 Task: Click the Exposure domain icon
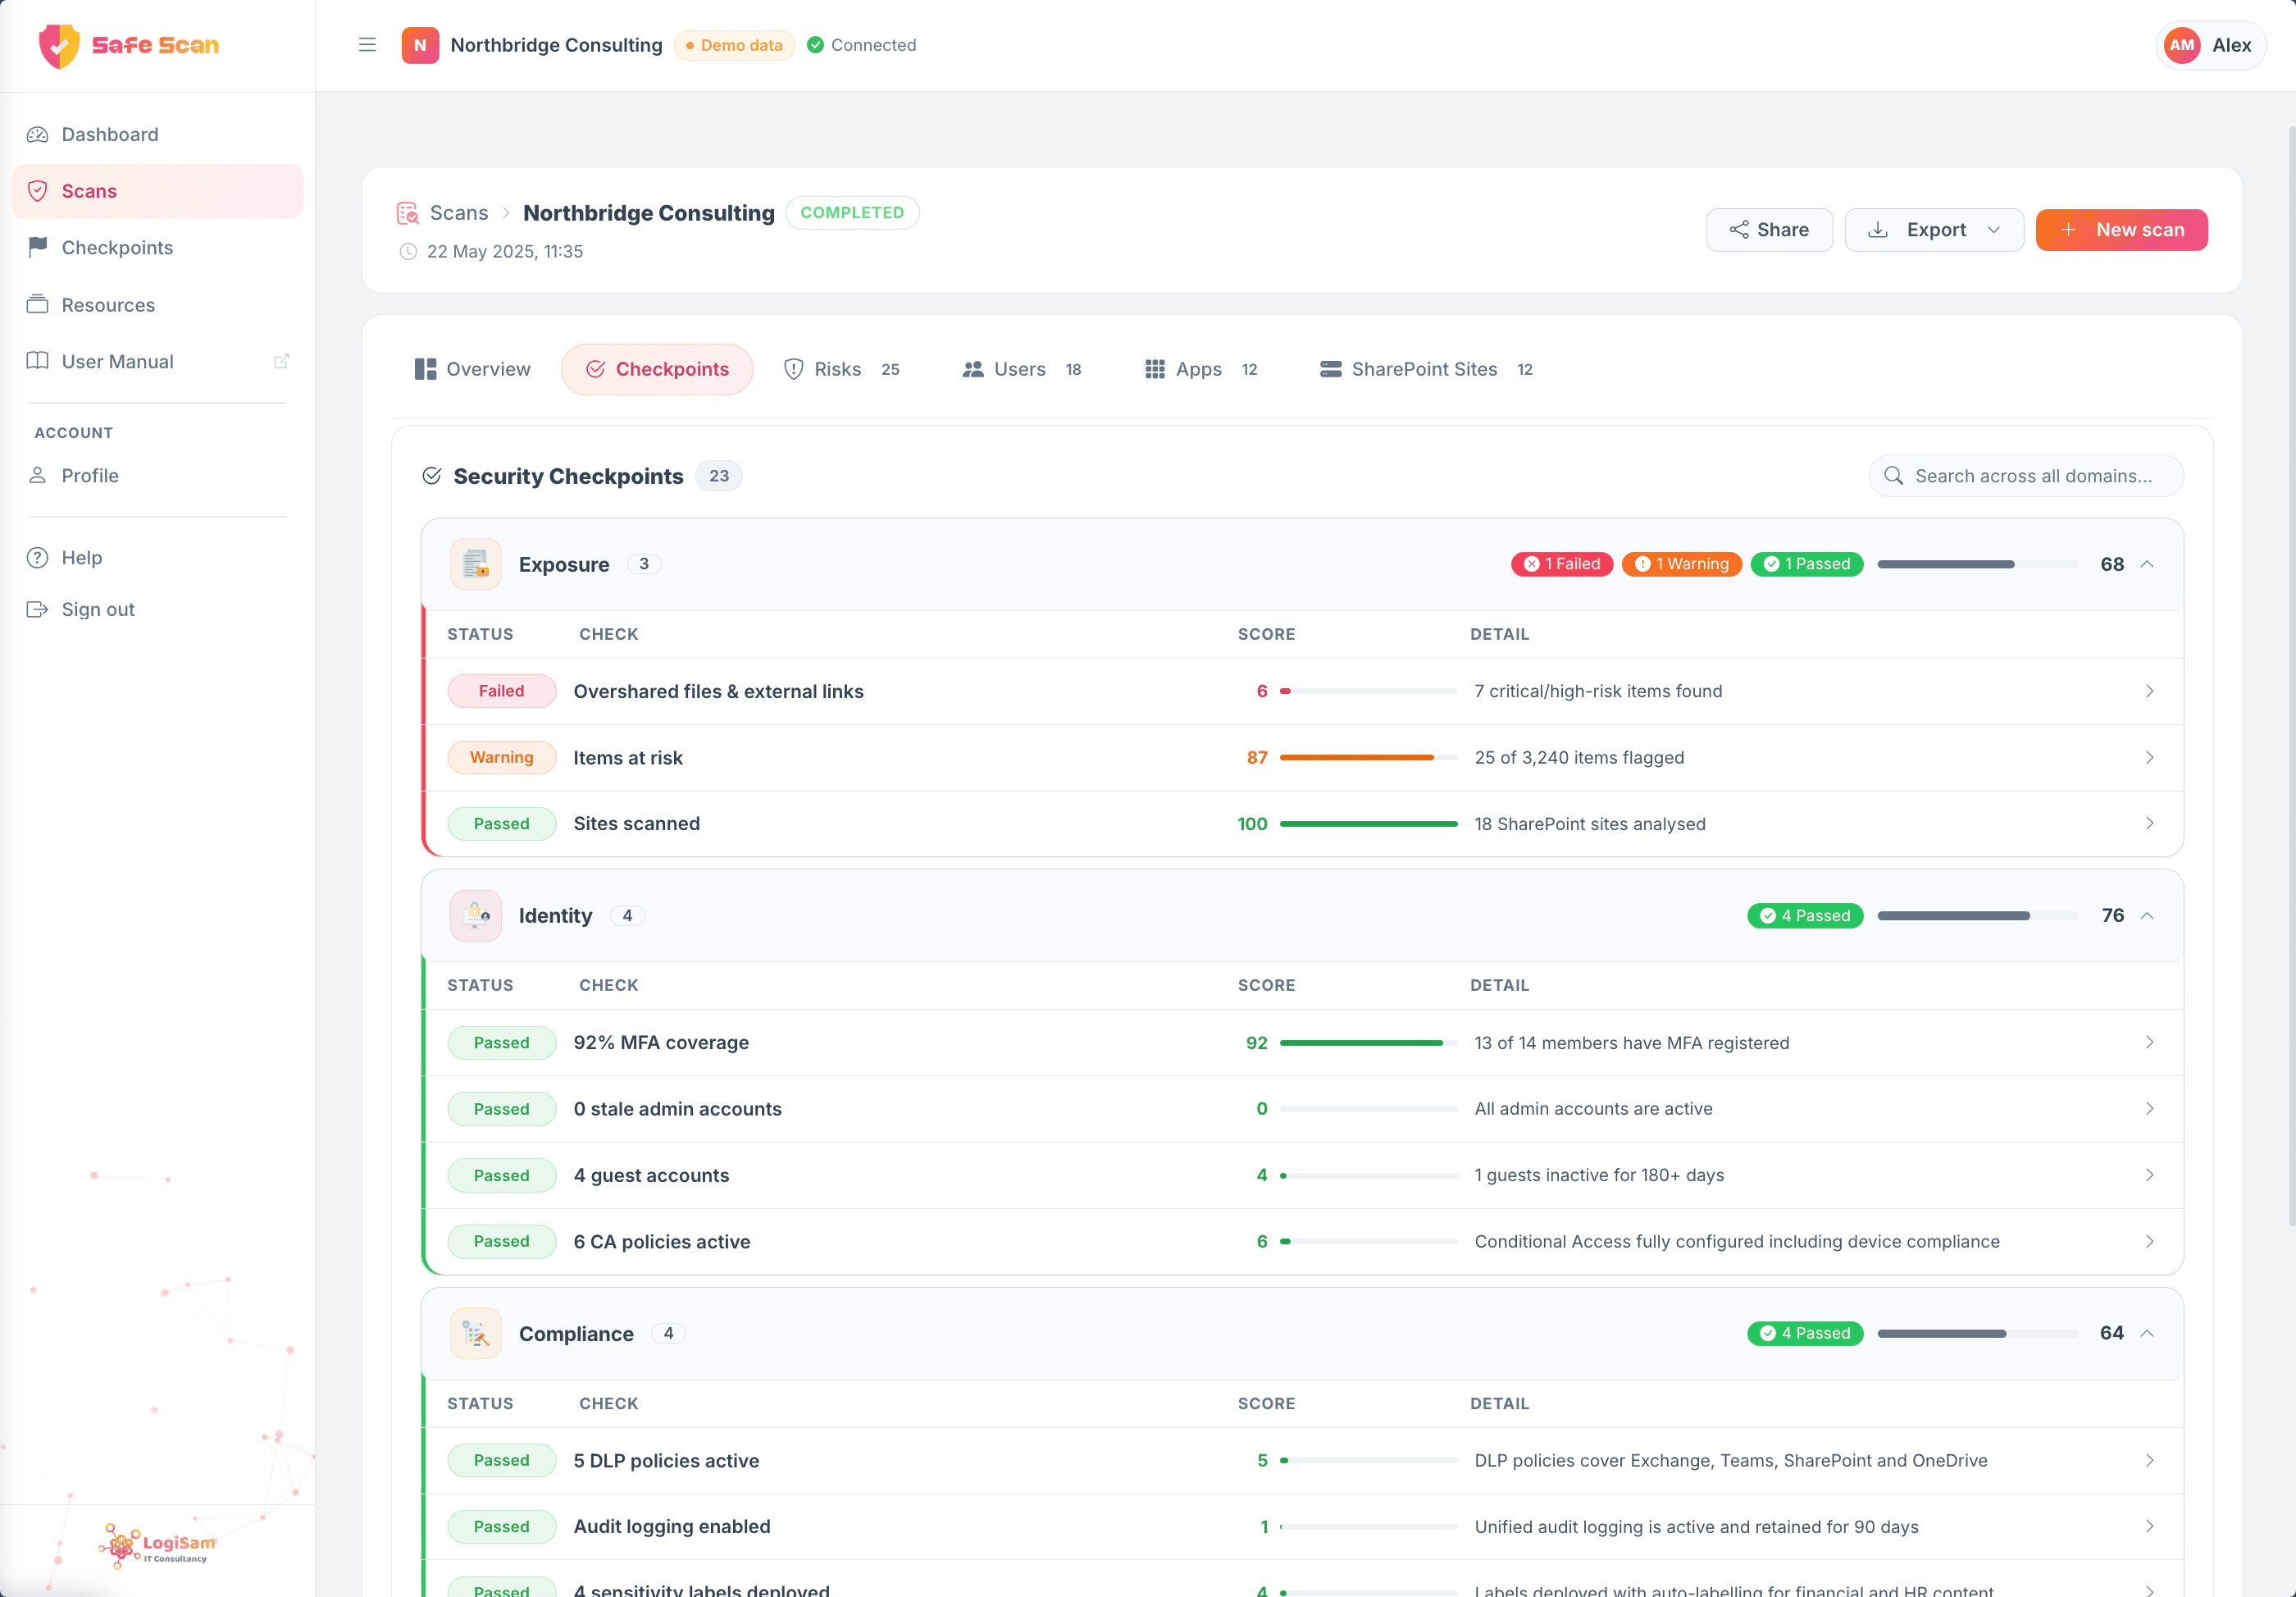(476, 564)
